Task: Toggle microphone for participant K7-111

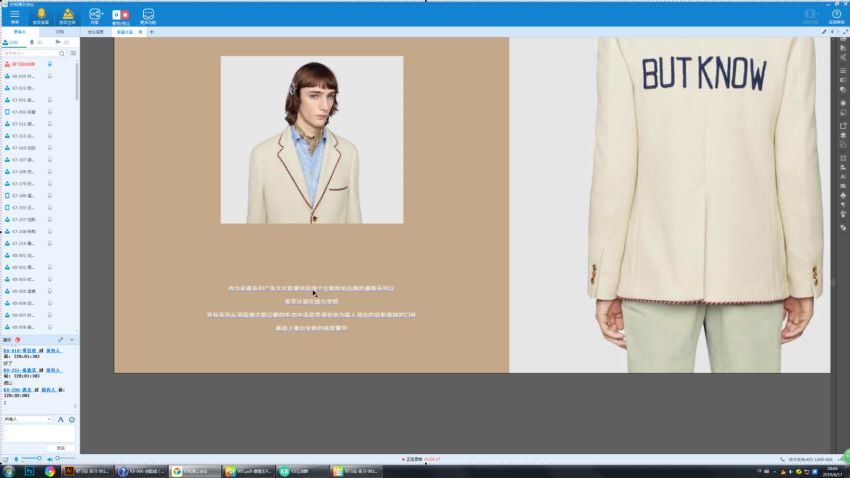Action: coord(50,124)
